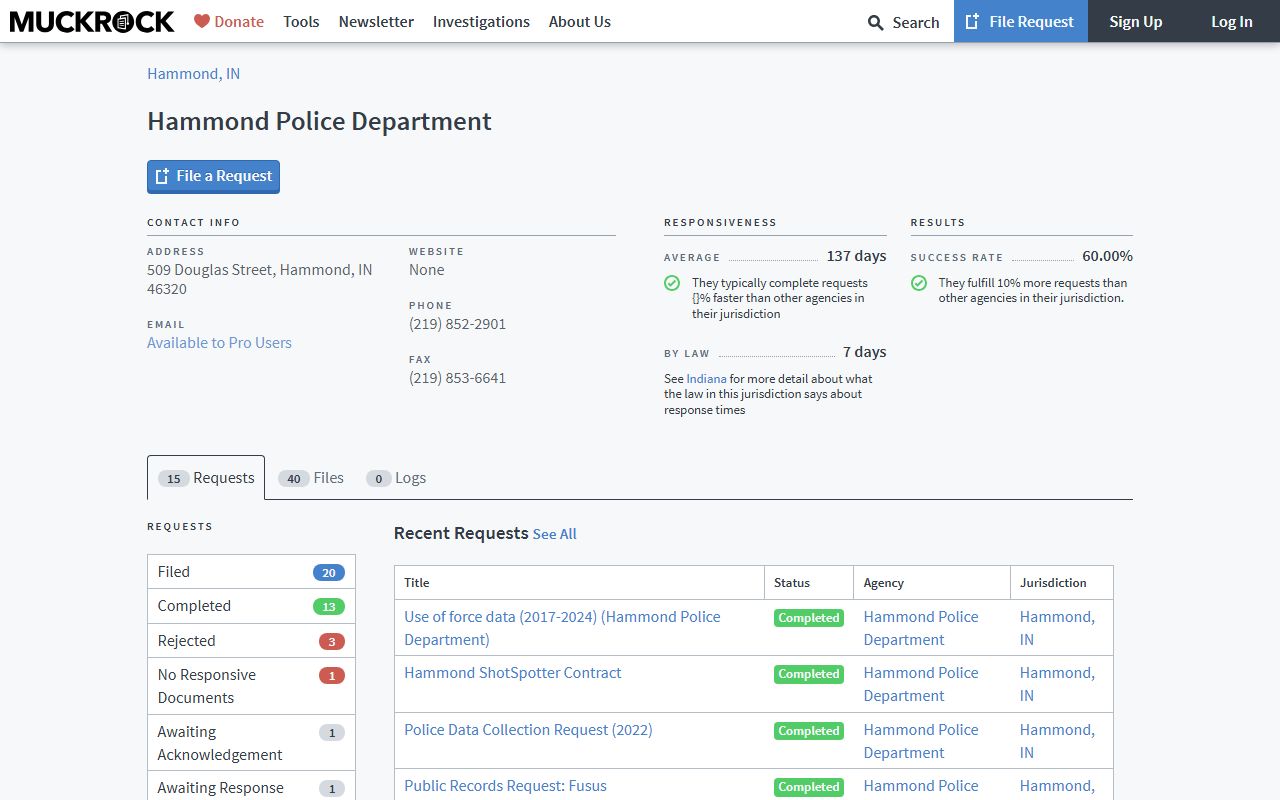This screenshot has width=1280, height=800.
Task: Select the Filed requests filter
Action: [x=251, y=572]
